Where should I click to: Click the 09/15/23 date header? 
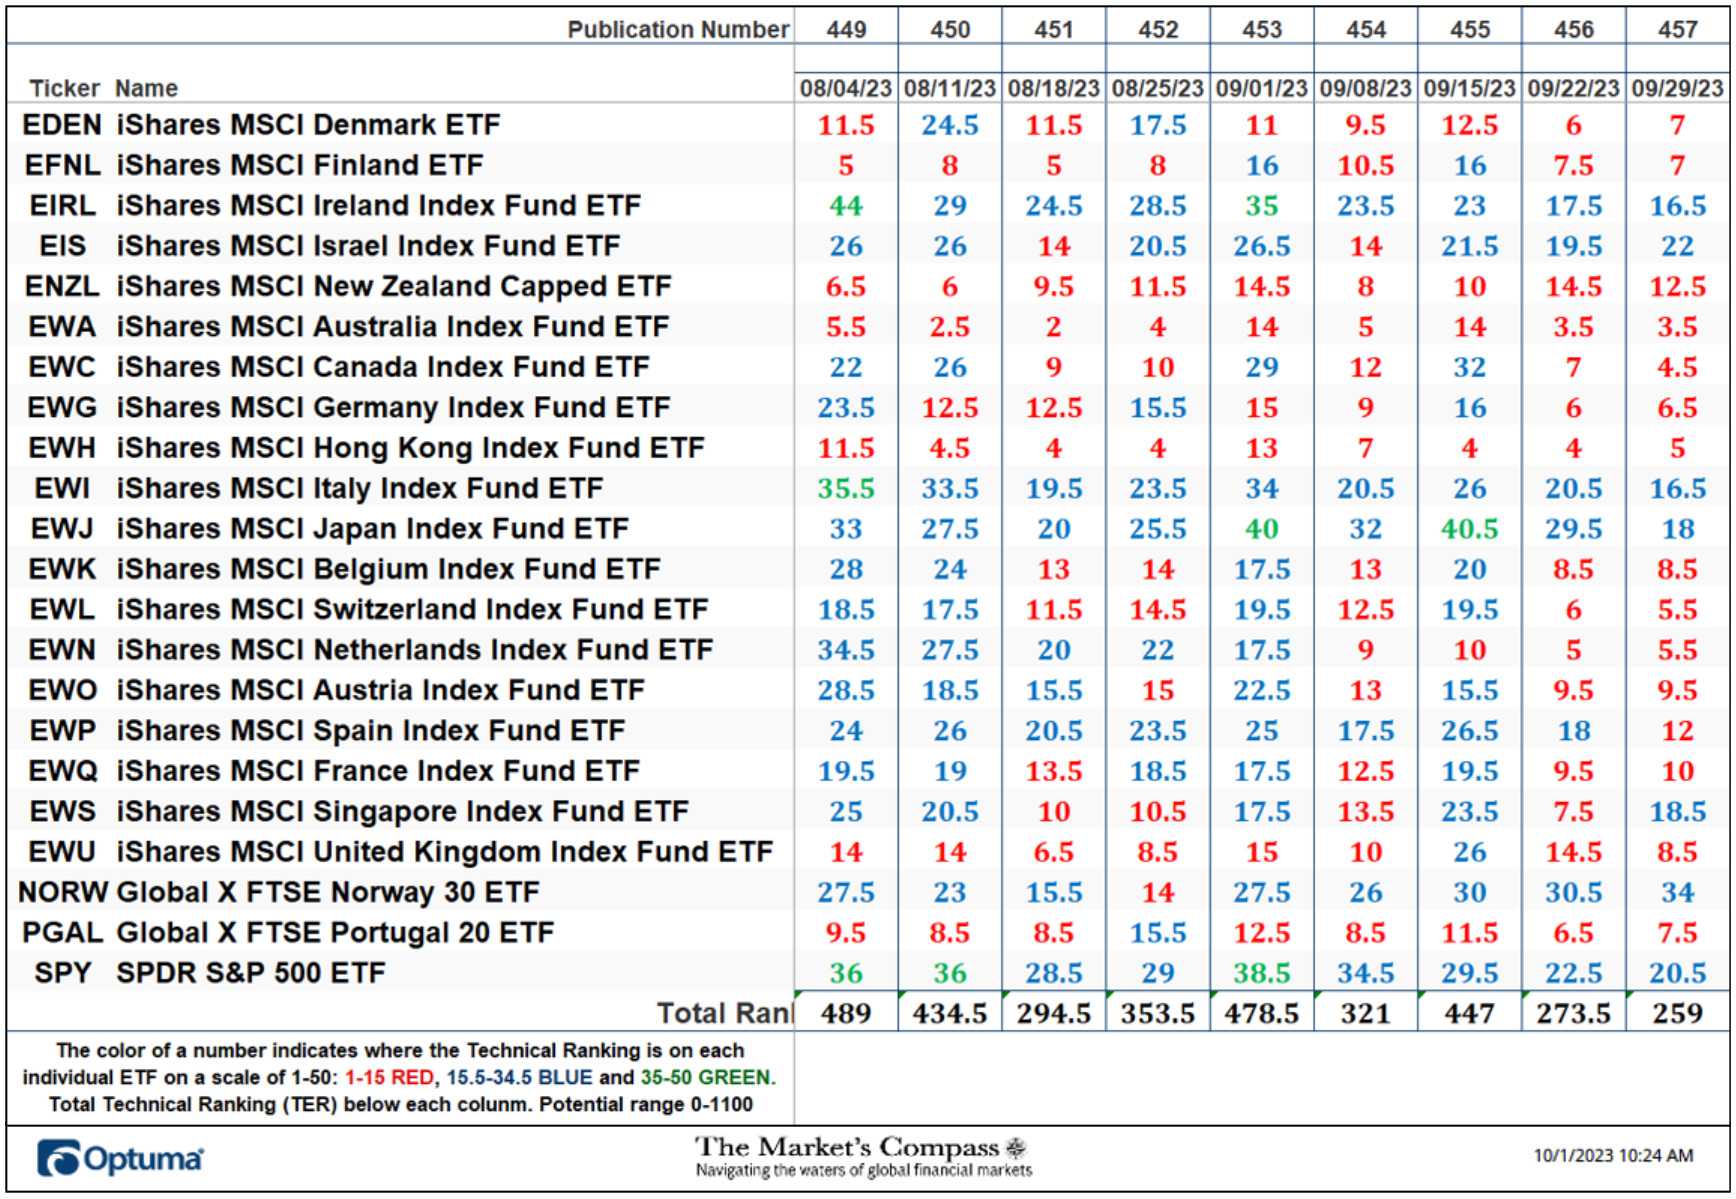coord(1470,89)
